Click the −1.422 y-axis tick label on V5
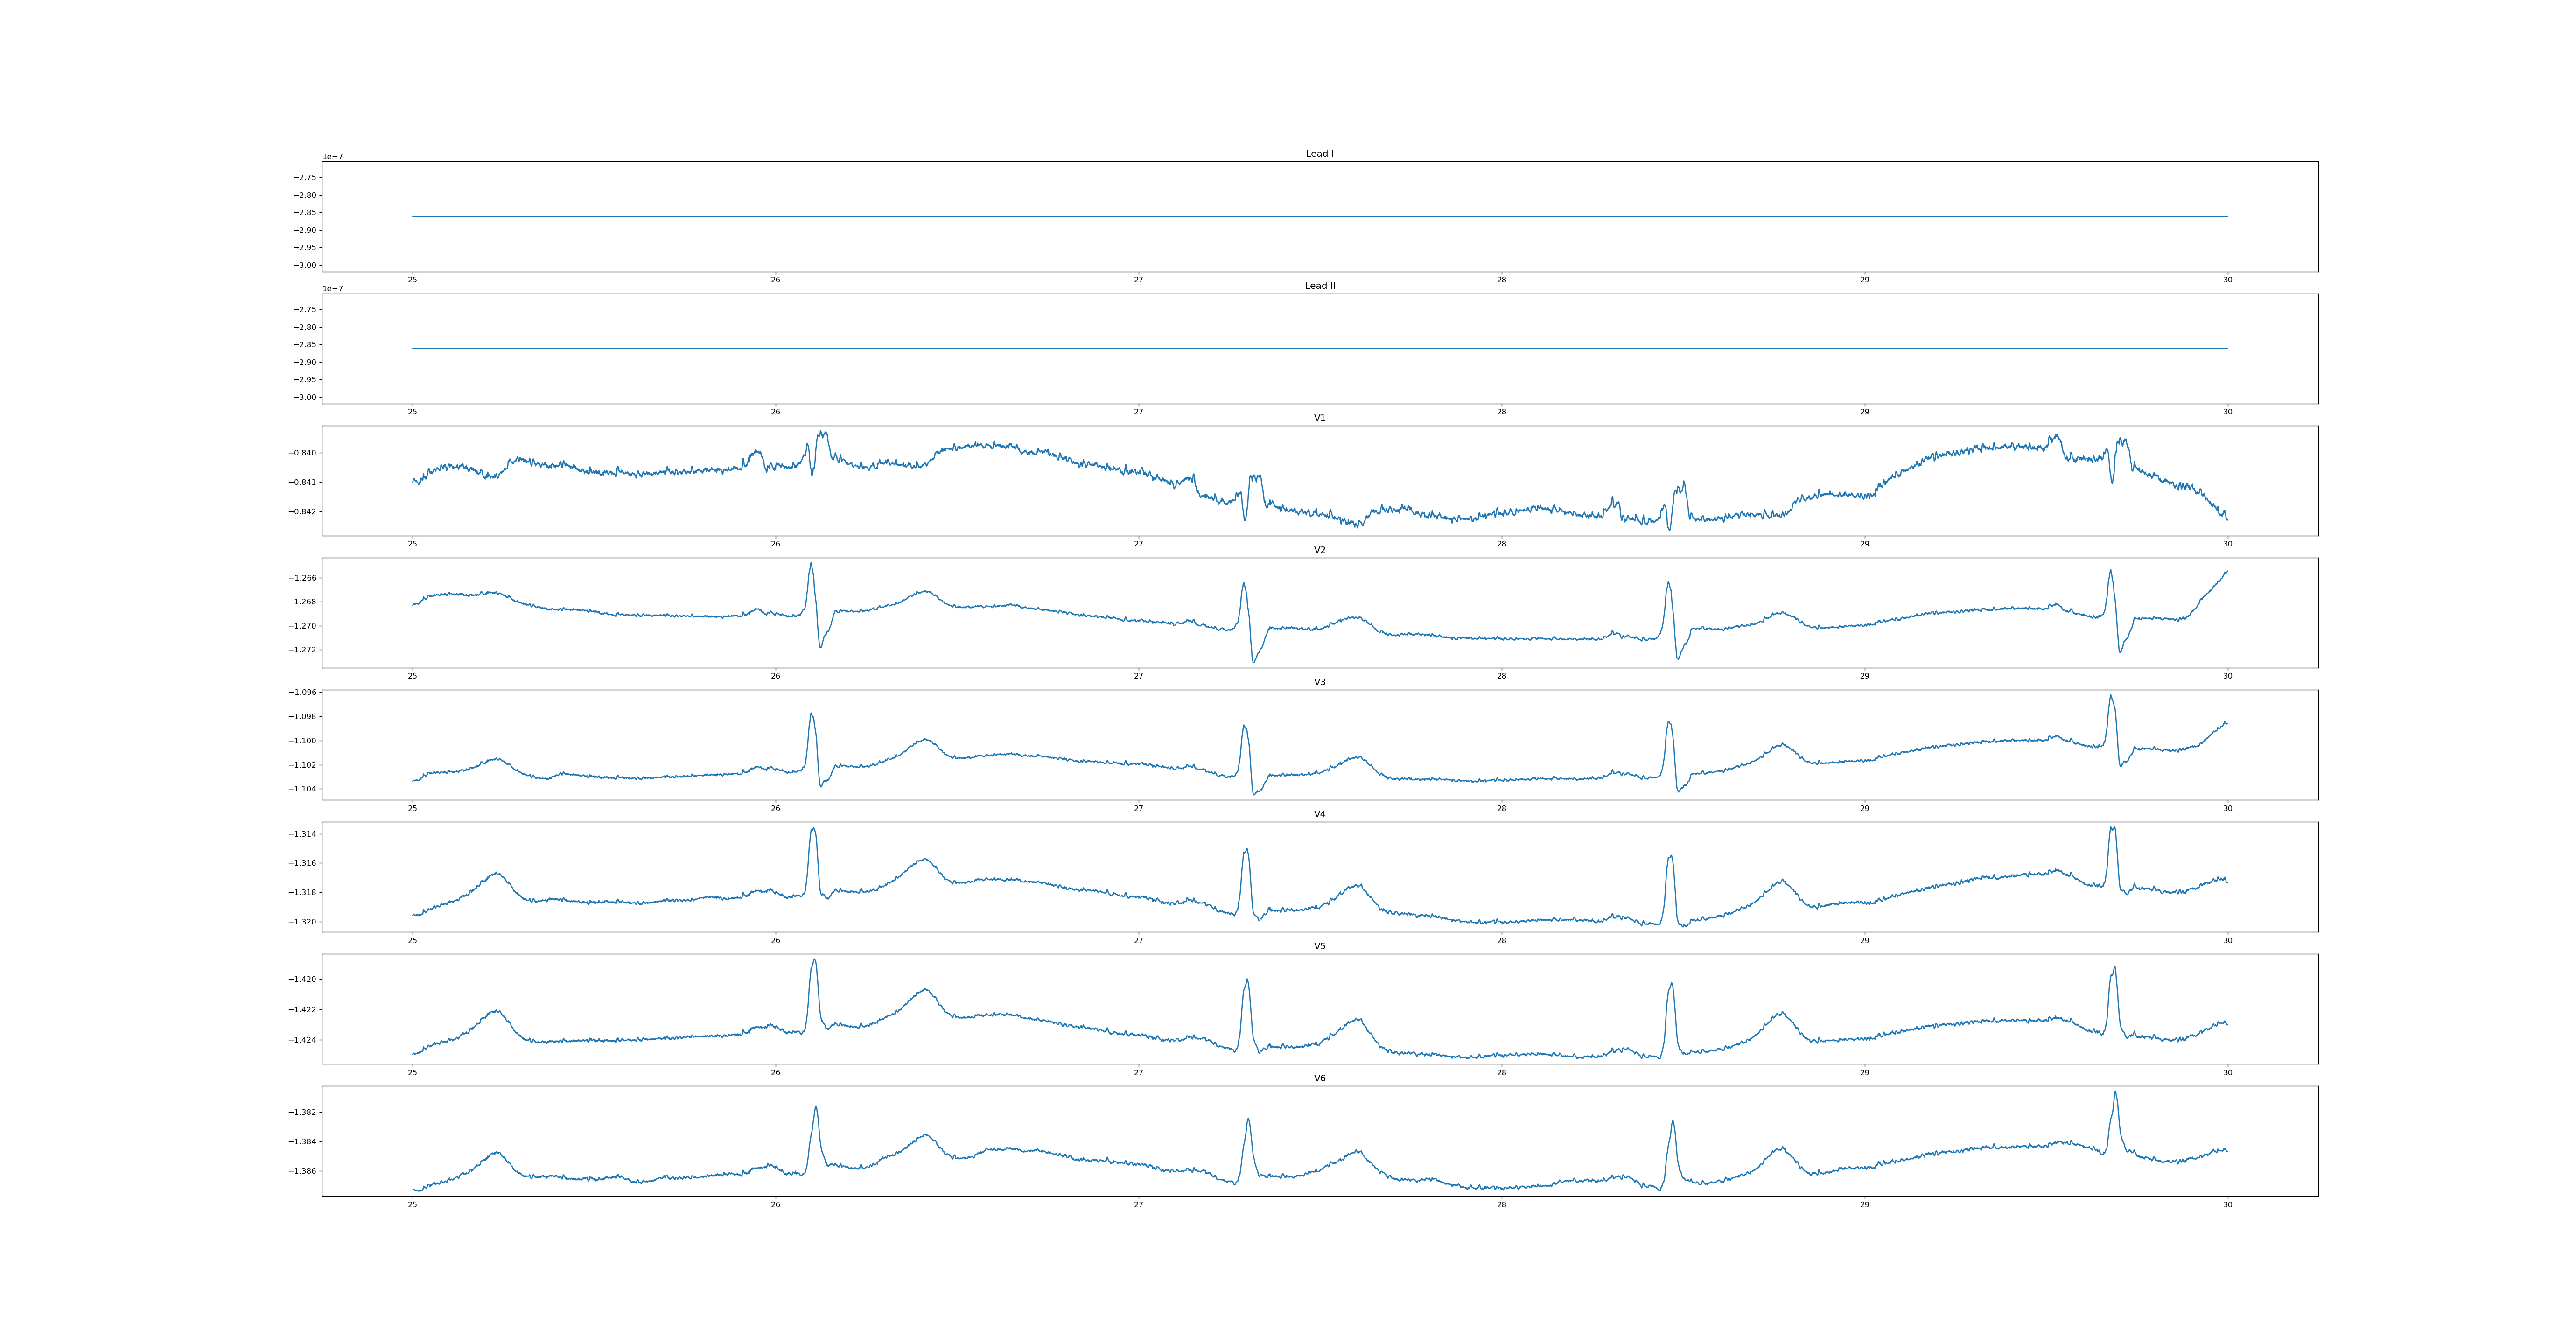2576x1344 pixels. tap(302, 1009)
